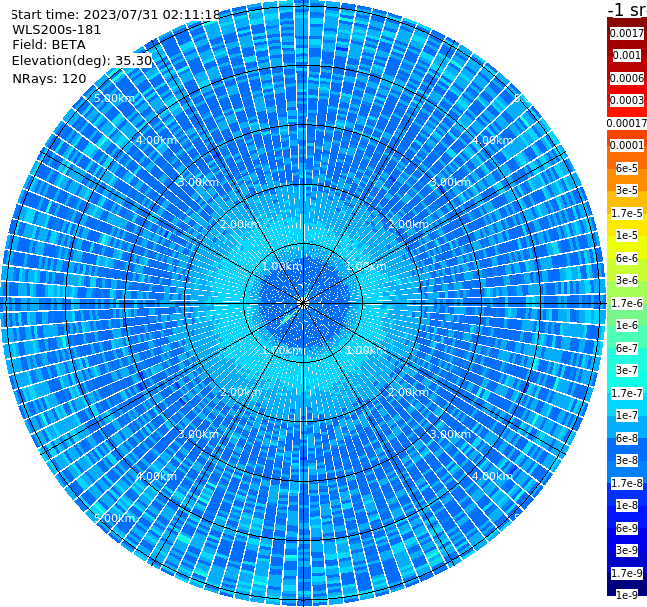This screenshot has width=647, height=607.
Task: Select the 0.0001 colorbar tick label
Action: 627,145
